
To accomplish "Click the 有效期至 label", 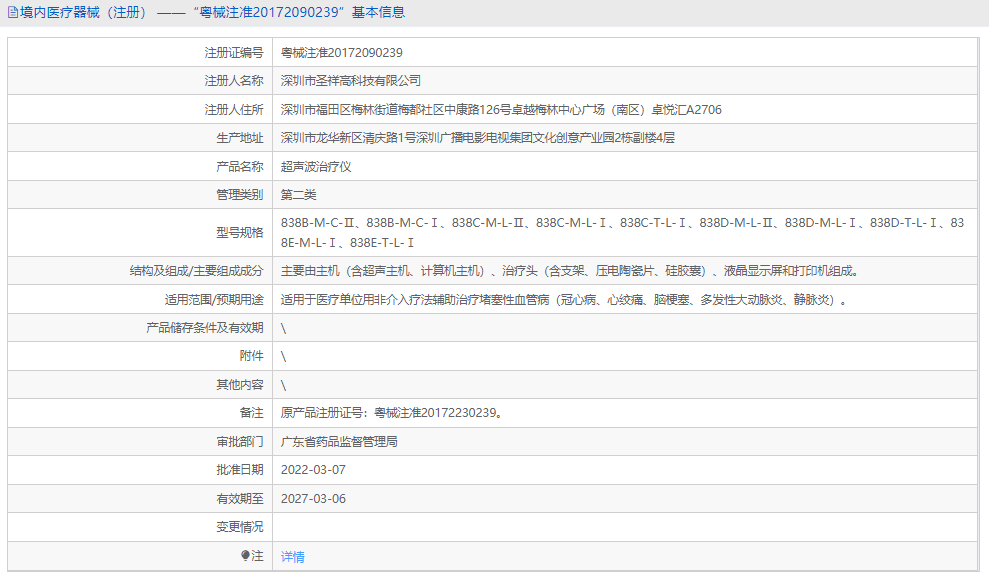I will pos(240,499).
